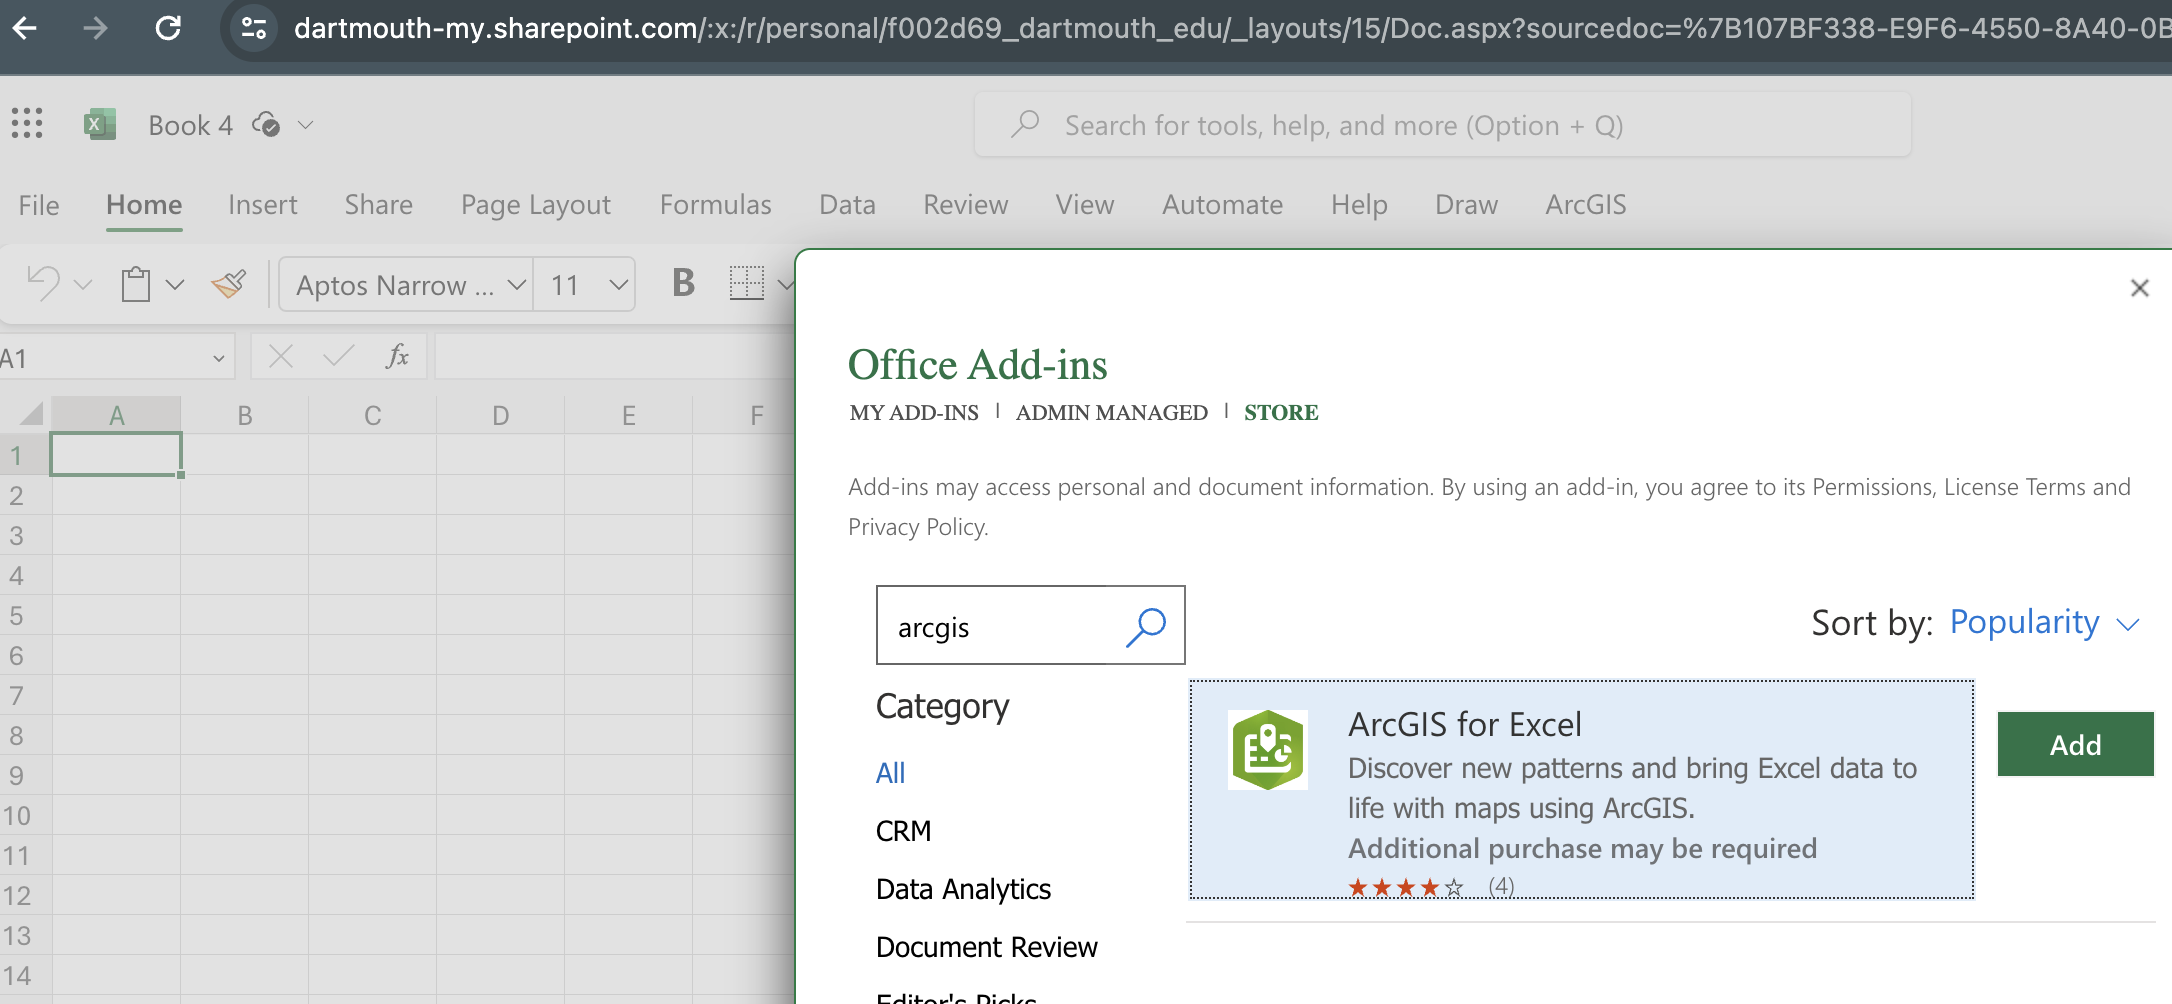Screen dimensions: 2172x1004
Task: Filter by Data Analytics category
Action: coord(963,889)
